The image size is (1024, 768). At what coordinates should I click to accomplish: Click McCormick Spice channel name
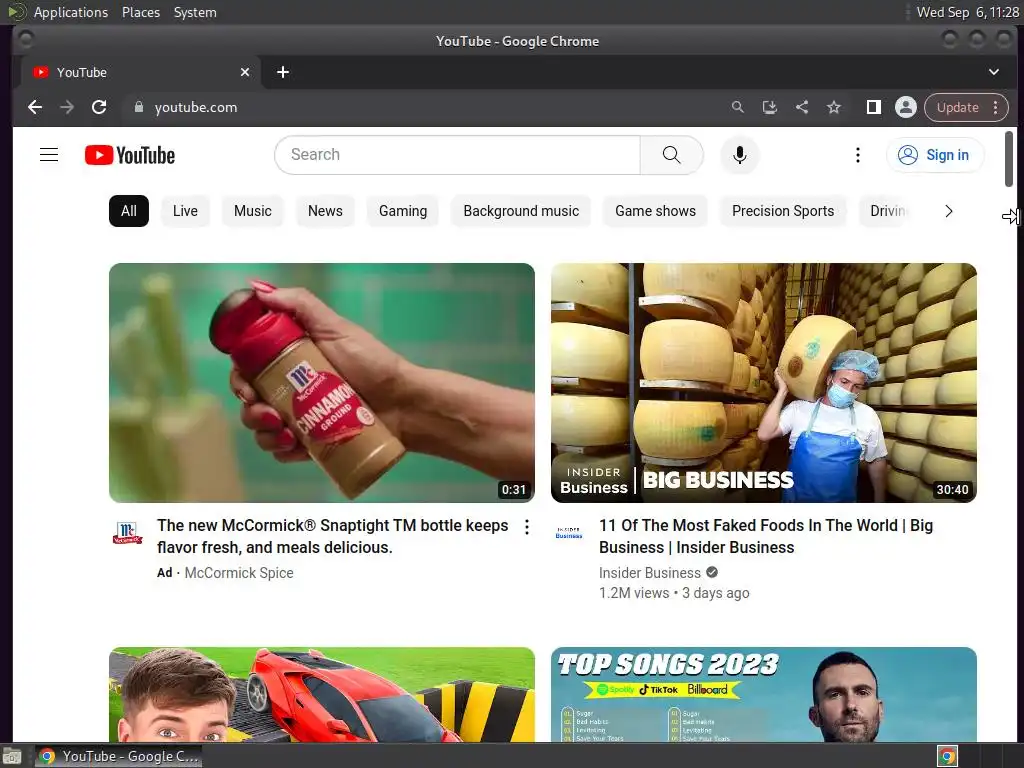point(239,573)
